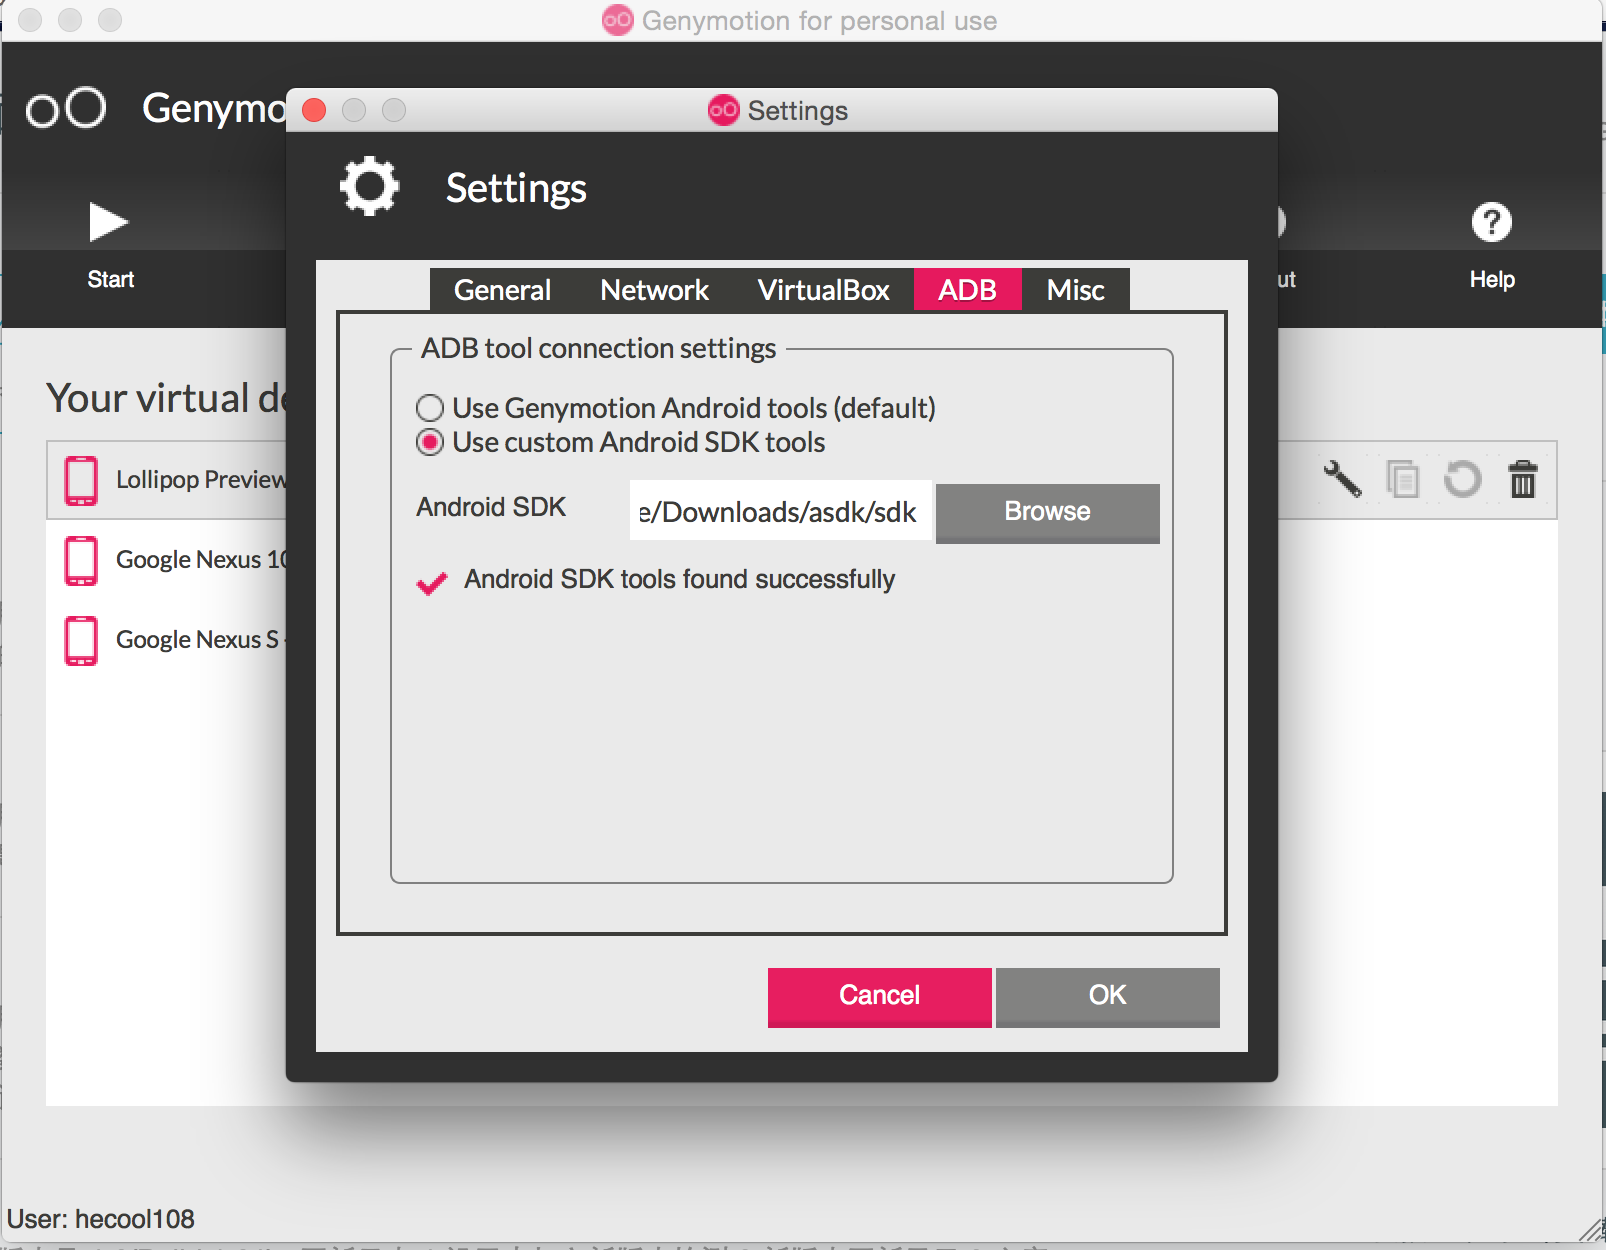Close the Settings dialog with red button
Viewport: 1606px width, 1250px height.
314,110
